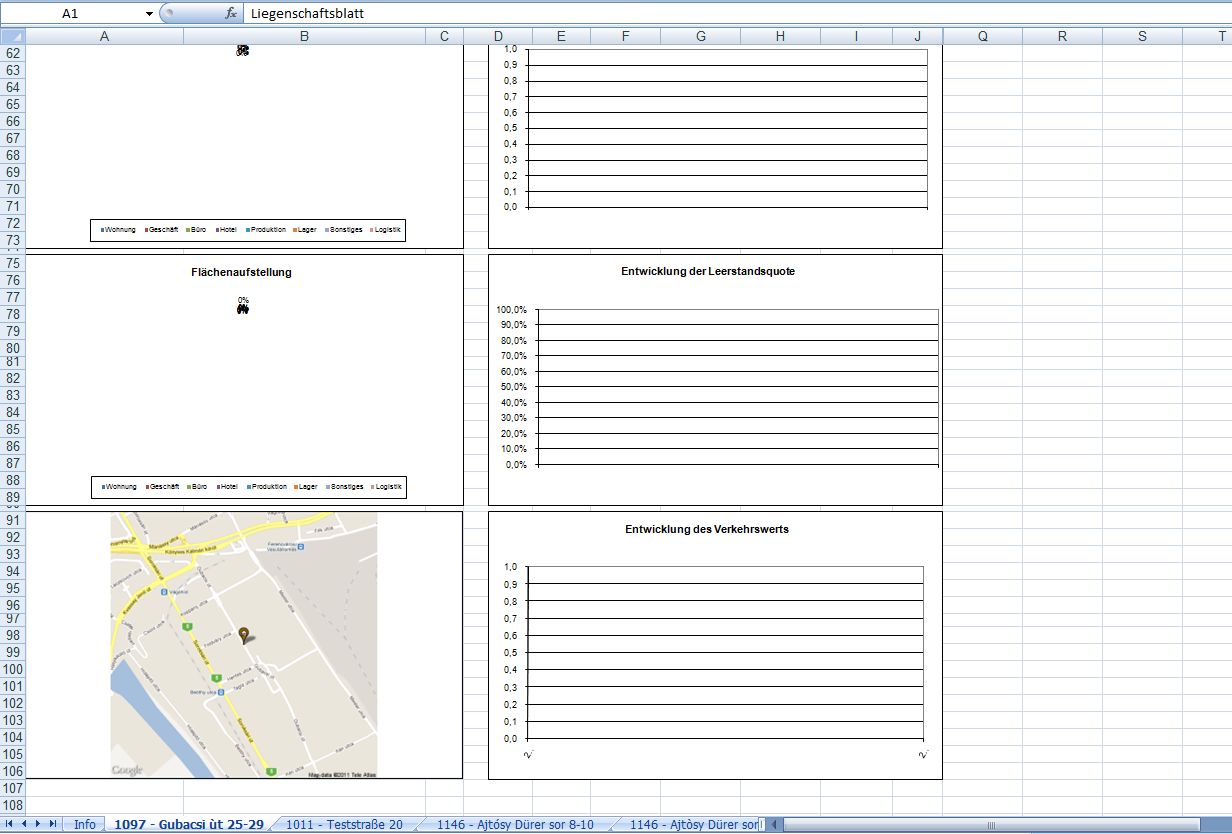Click the Entwicklung des Verkehrswerts chart title
The height and width of the screenshot is (834, 1232).
point(707,529)
